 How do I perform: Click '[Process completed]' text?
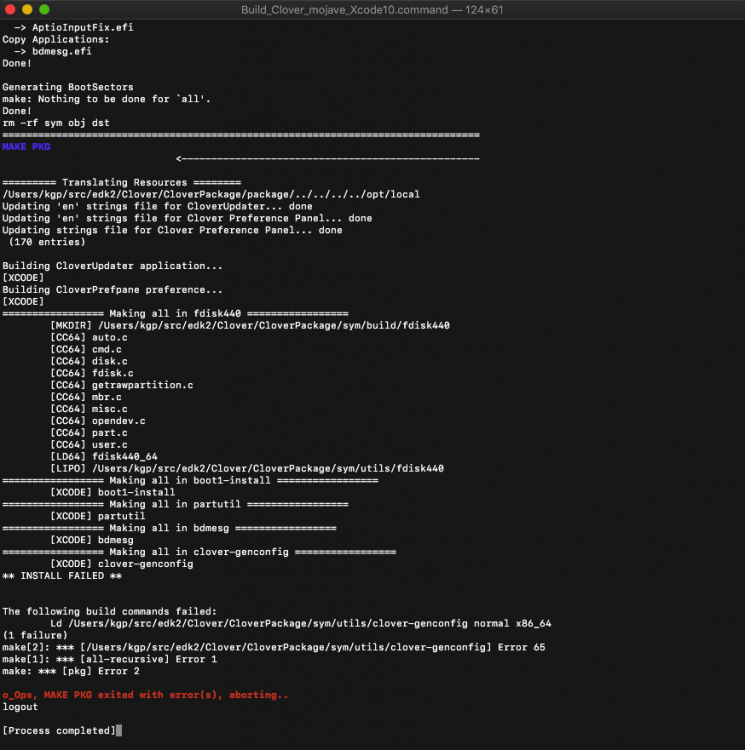(59, 731)
